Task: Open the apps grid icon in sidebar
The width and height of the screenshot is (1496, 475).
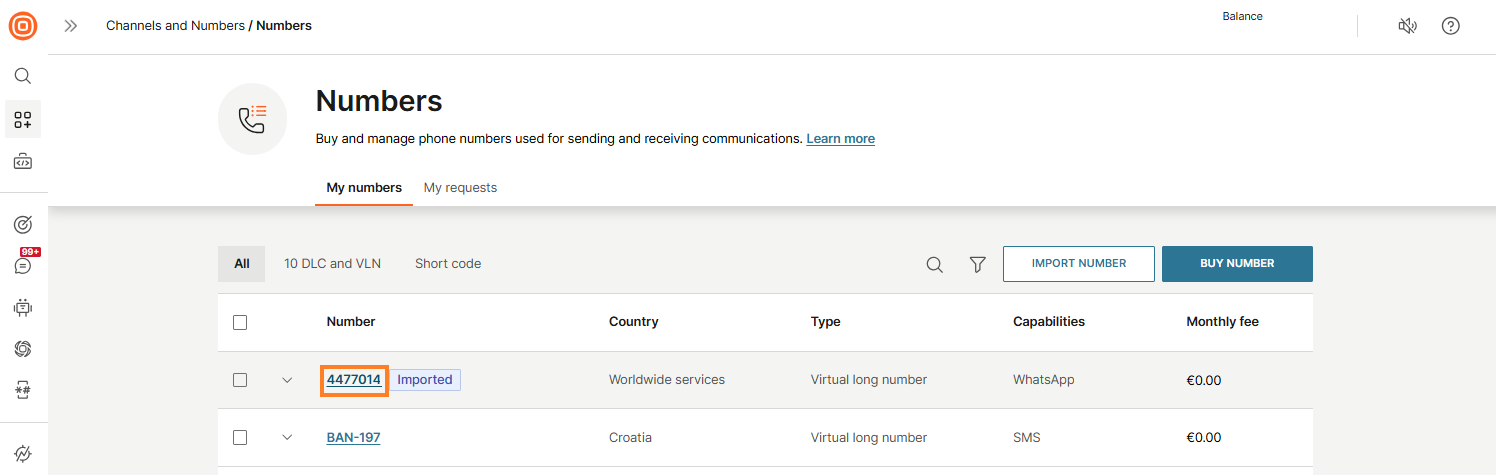Action: point(22,120)
